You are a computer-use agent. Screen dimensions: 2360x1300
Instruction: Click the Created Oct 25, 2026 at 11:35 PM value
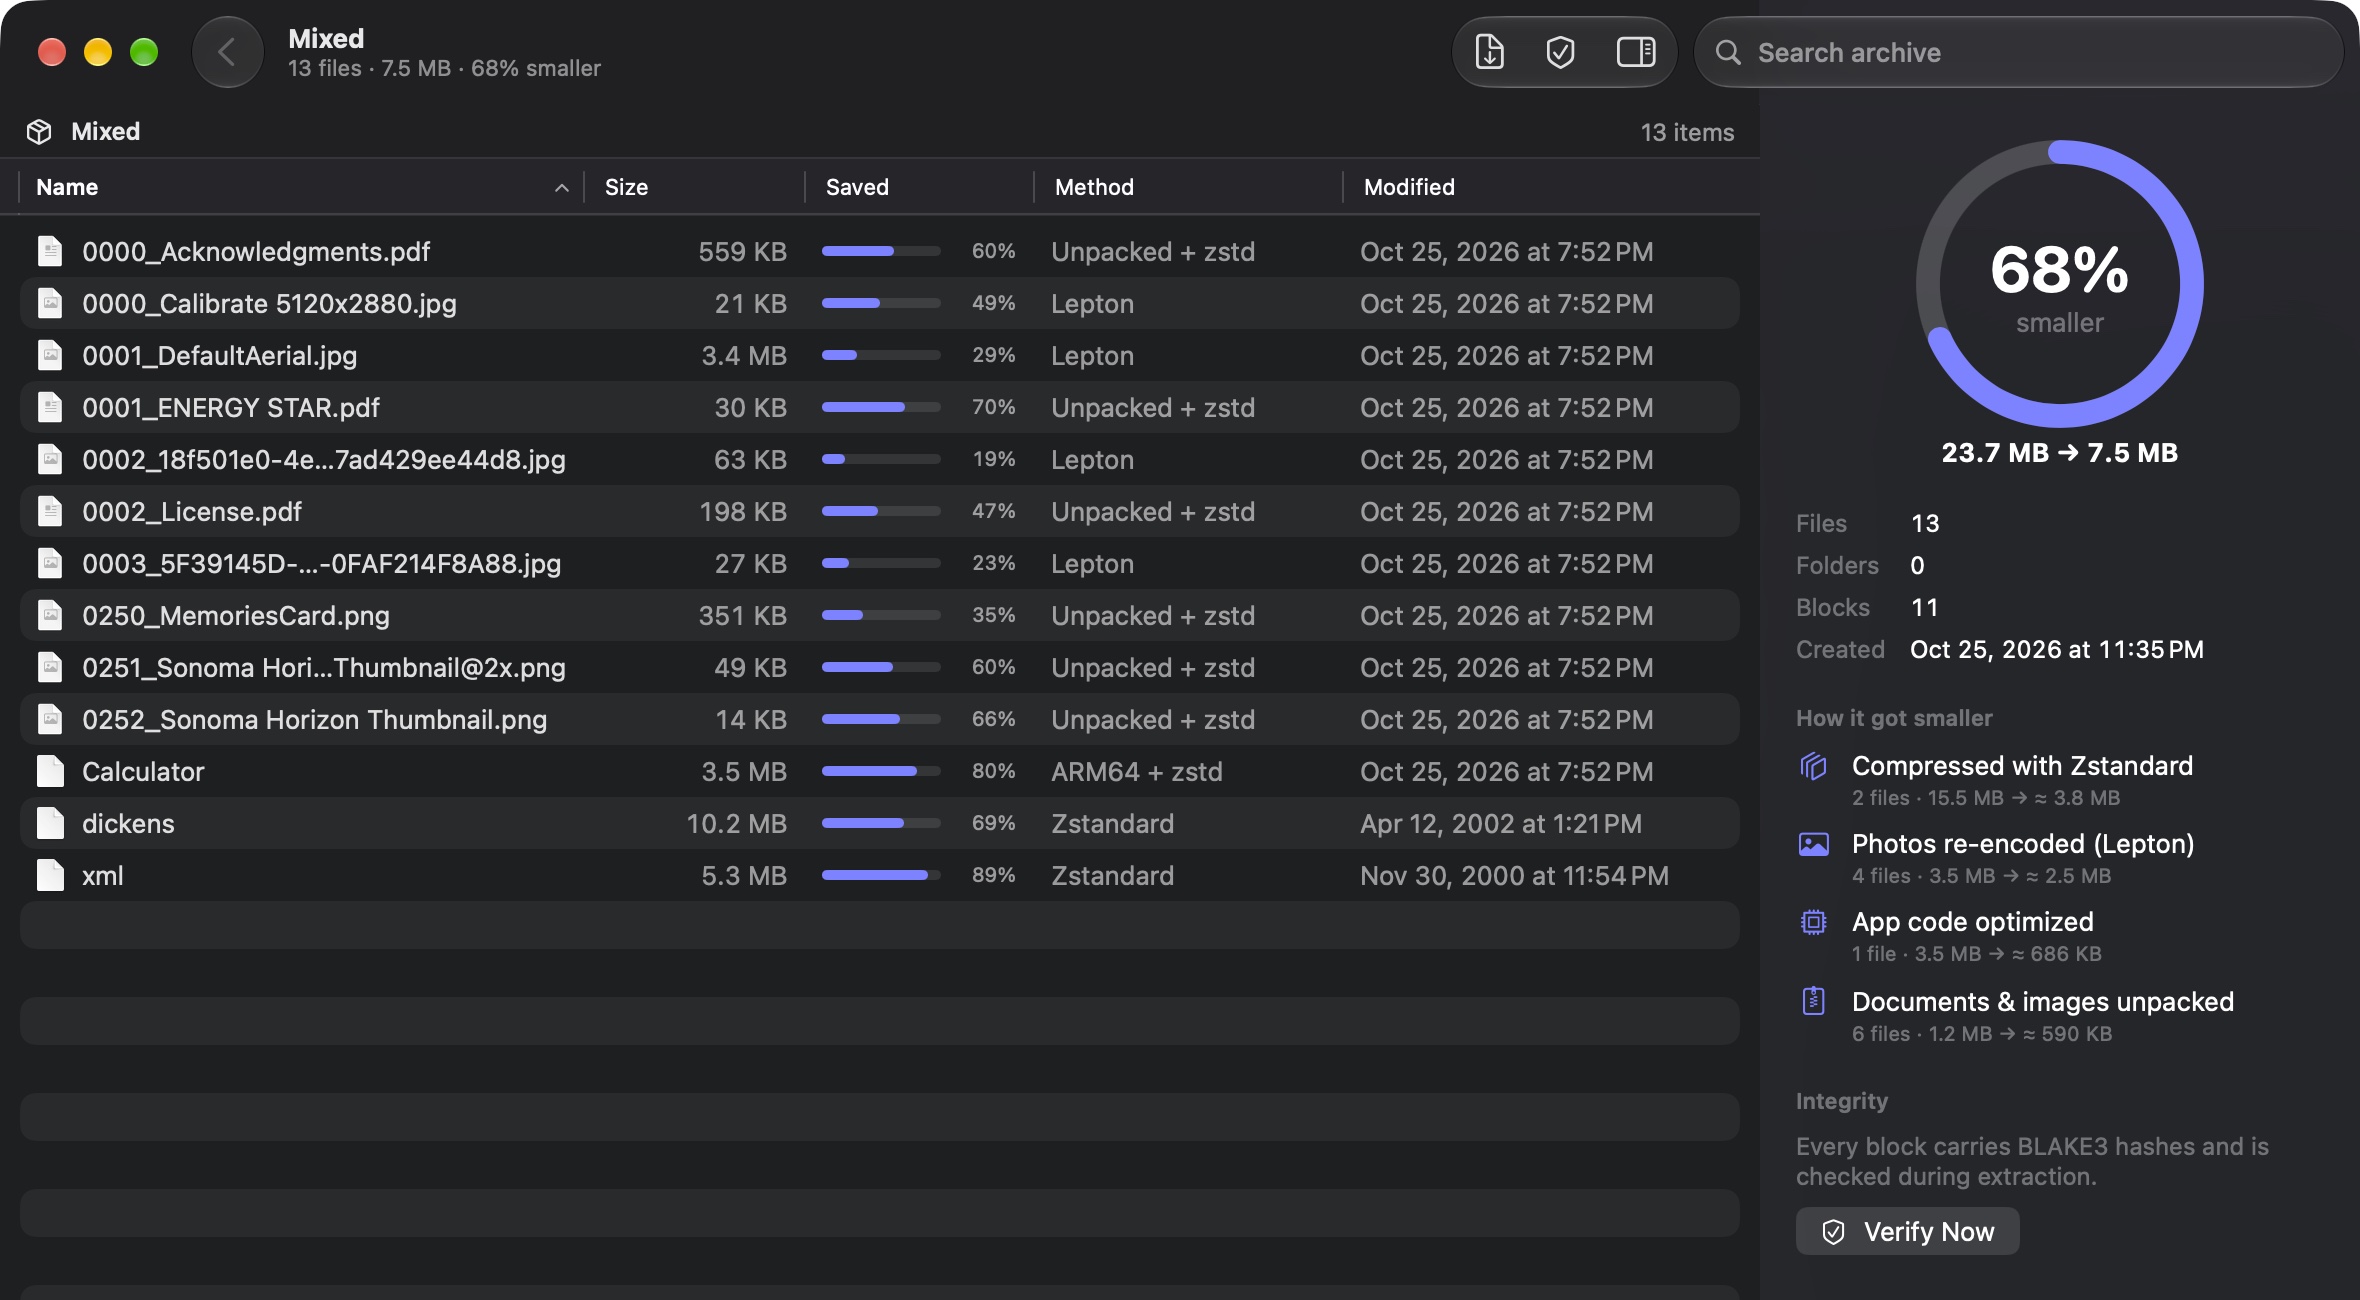pos(2056,649)
